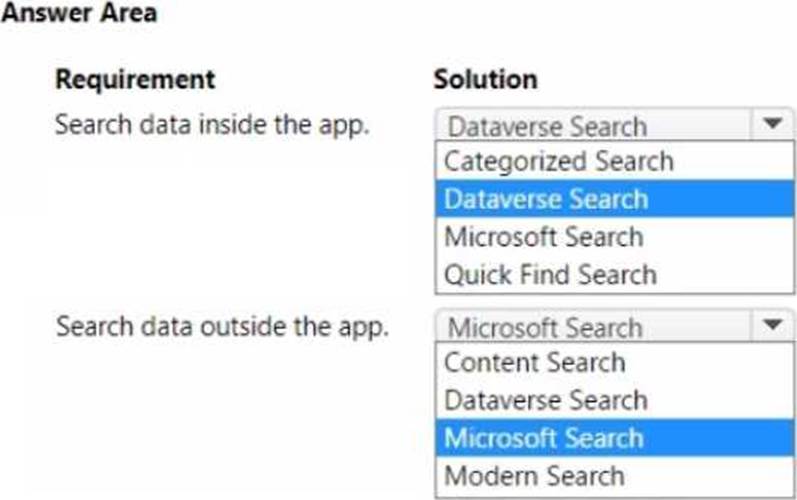Click the Answer Area heading
The image size is (797, 500).
[81, 14]
